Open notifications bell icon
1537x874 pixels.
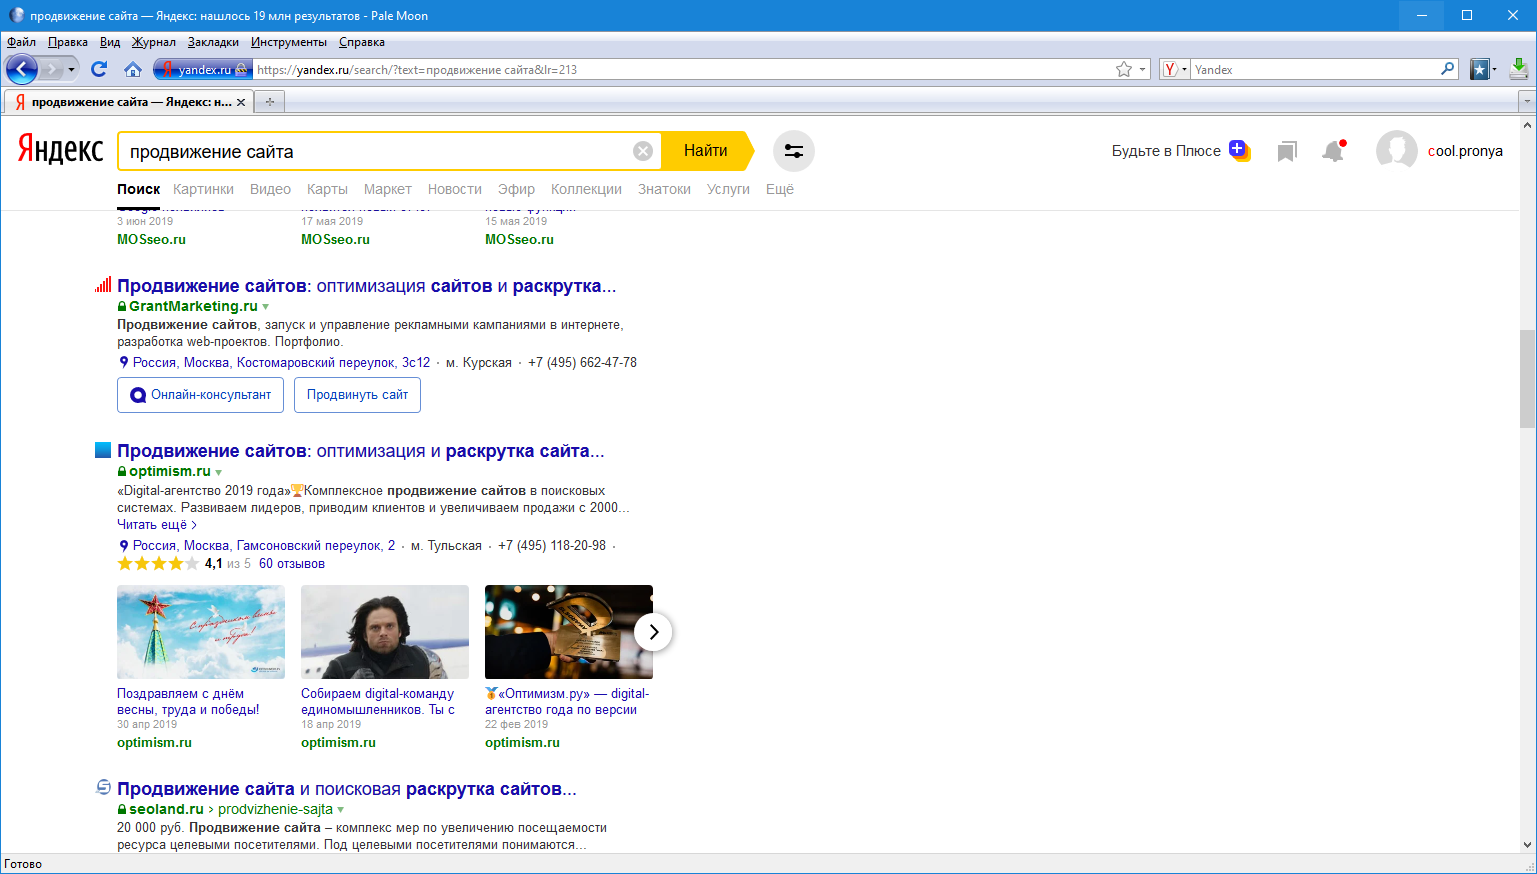tap(1333, 151)
